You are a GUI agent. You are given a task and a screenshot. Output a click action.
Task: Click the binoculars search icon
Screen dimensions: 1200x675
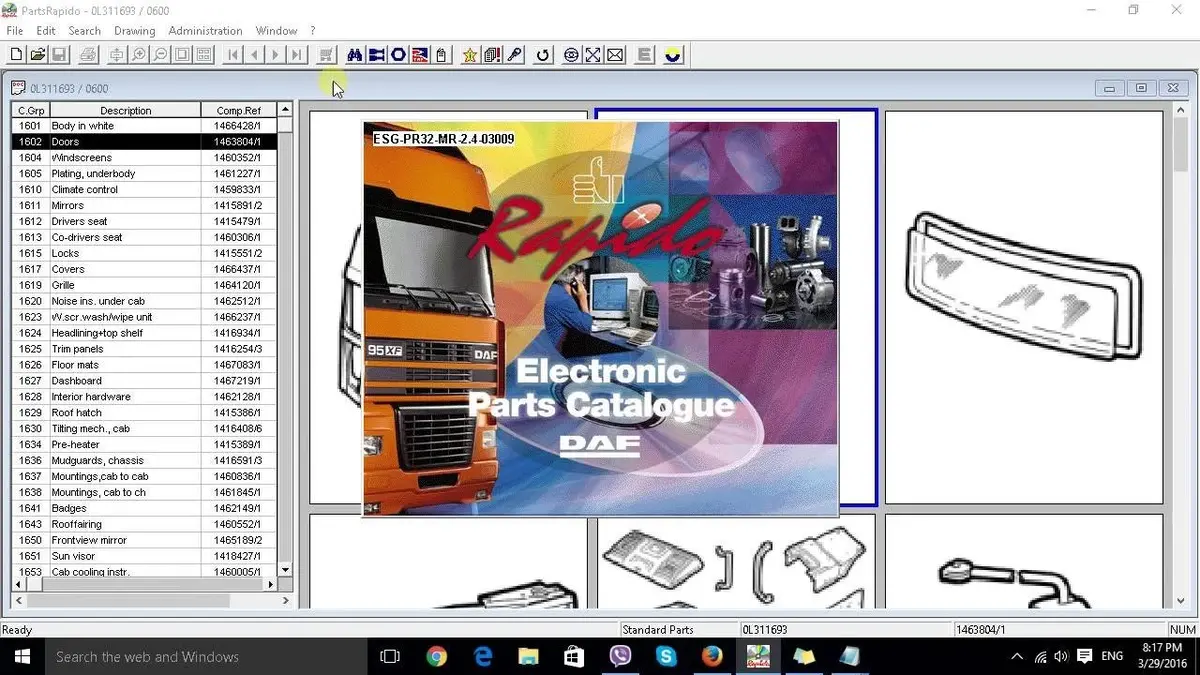(355, 55)
